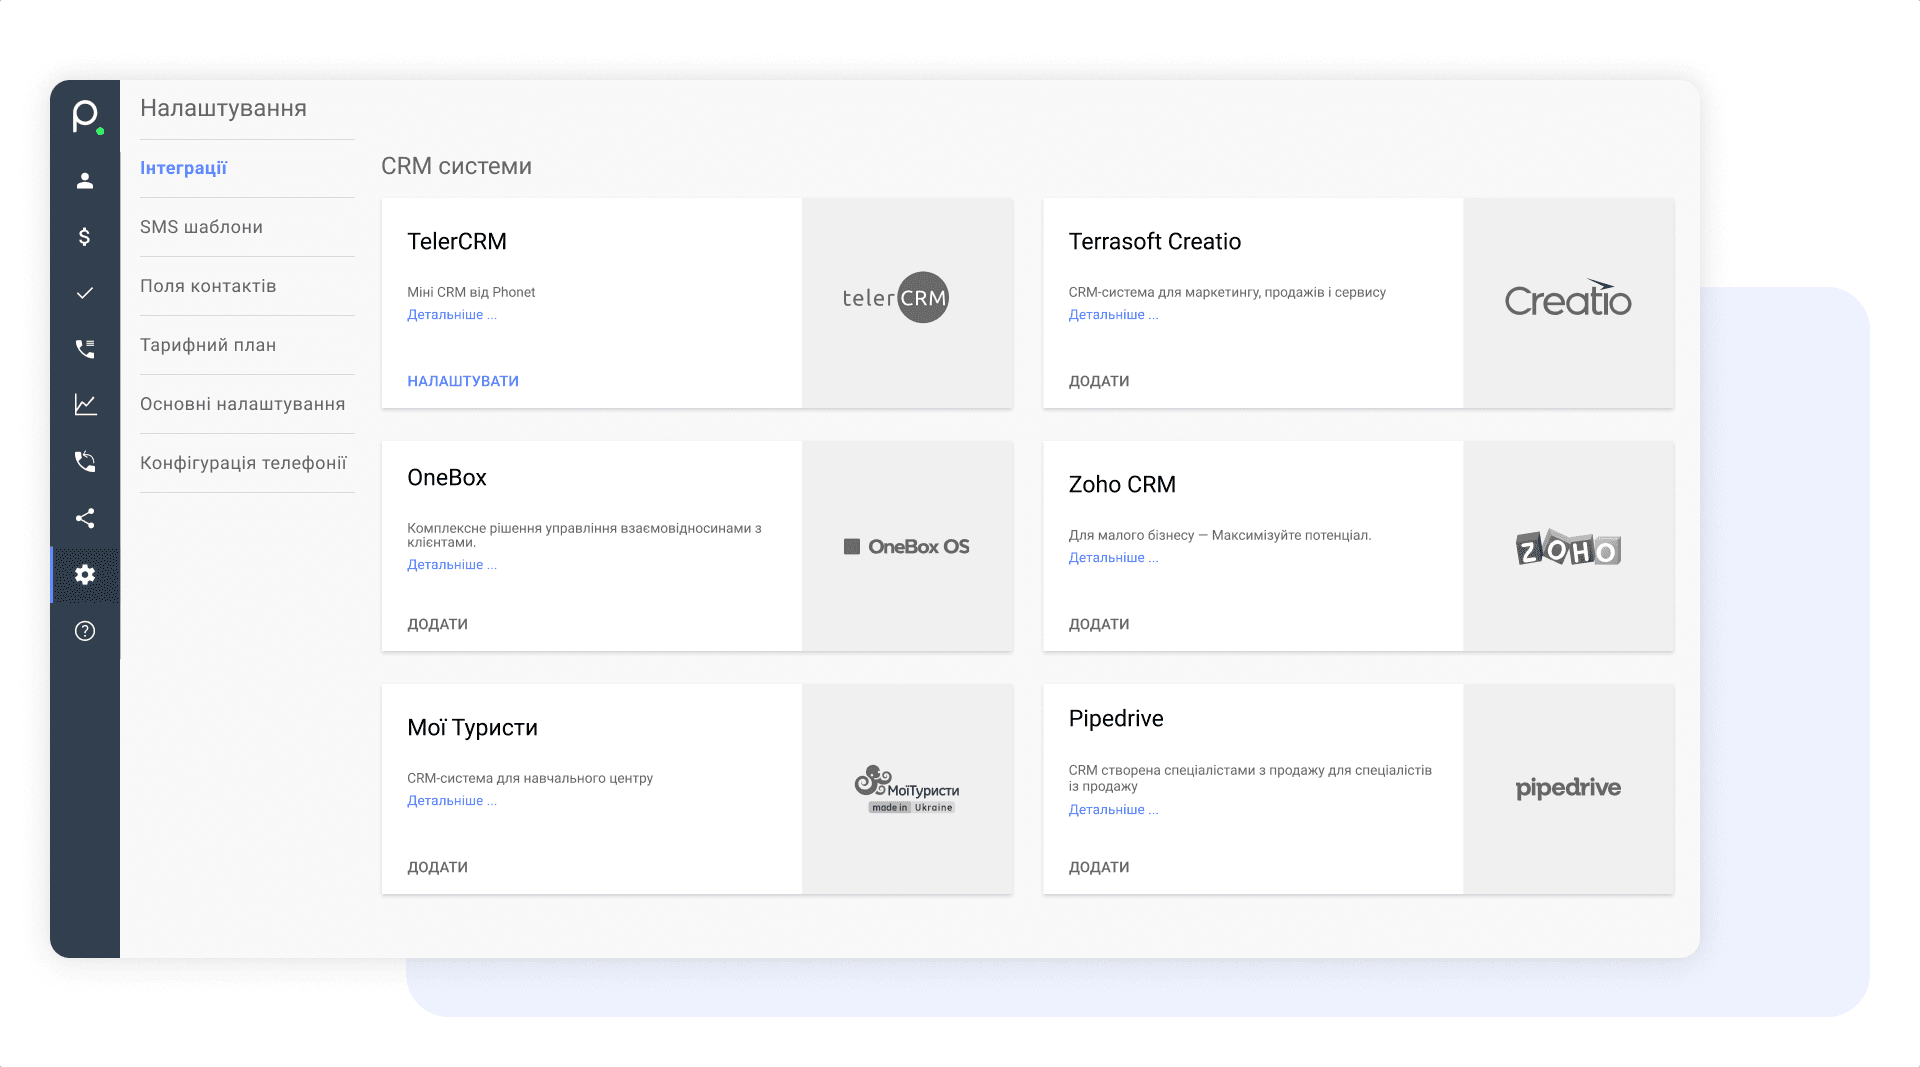Viewport: 1920px width, 1067px height.
Task: Open the contacts person icon
Action: click(x=85, y=181)
